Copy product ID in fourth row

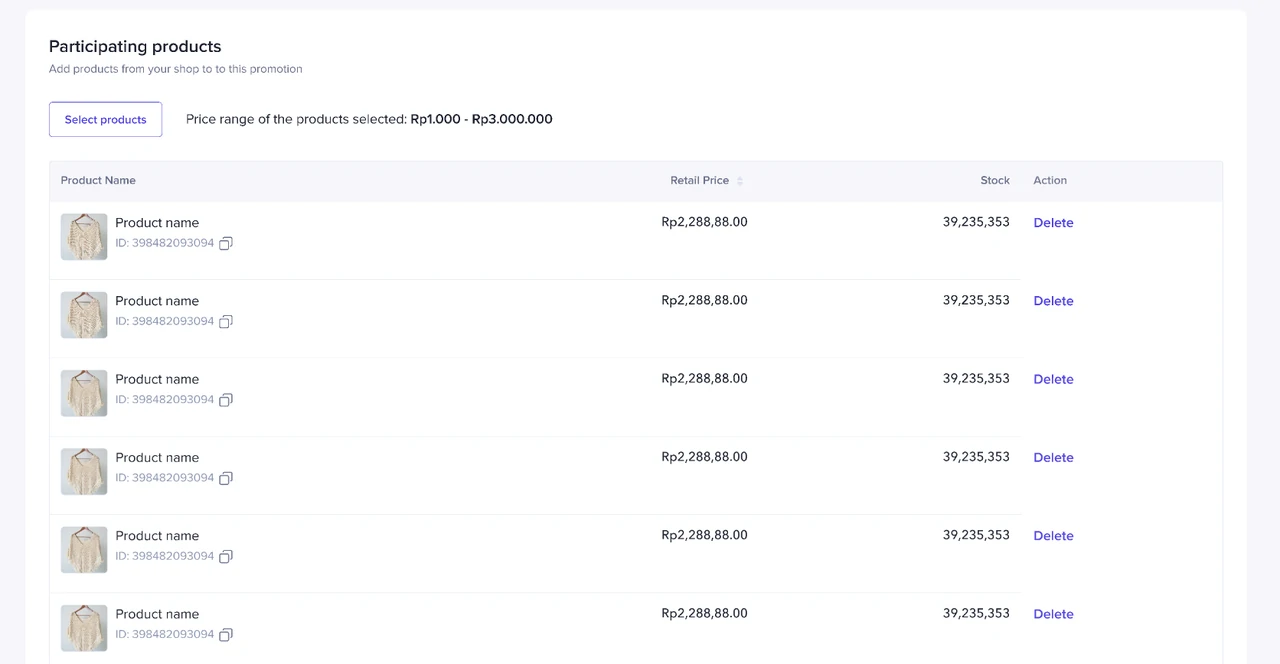pos(226,478)
